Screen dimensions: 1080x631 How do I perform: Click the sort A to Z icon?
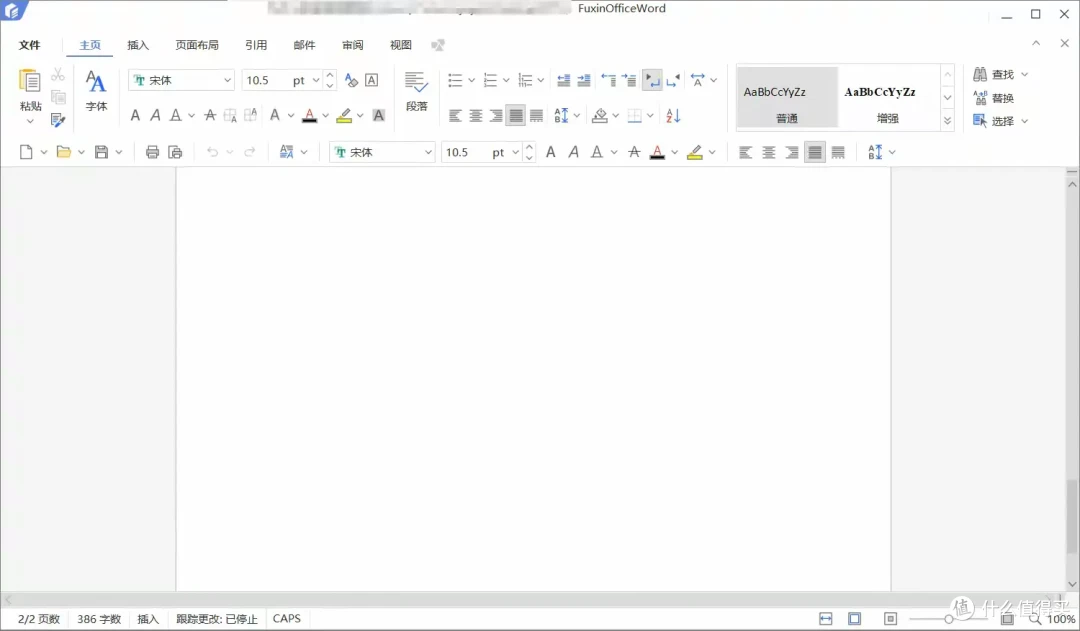click(673, 116)
